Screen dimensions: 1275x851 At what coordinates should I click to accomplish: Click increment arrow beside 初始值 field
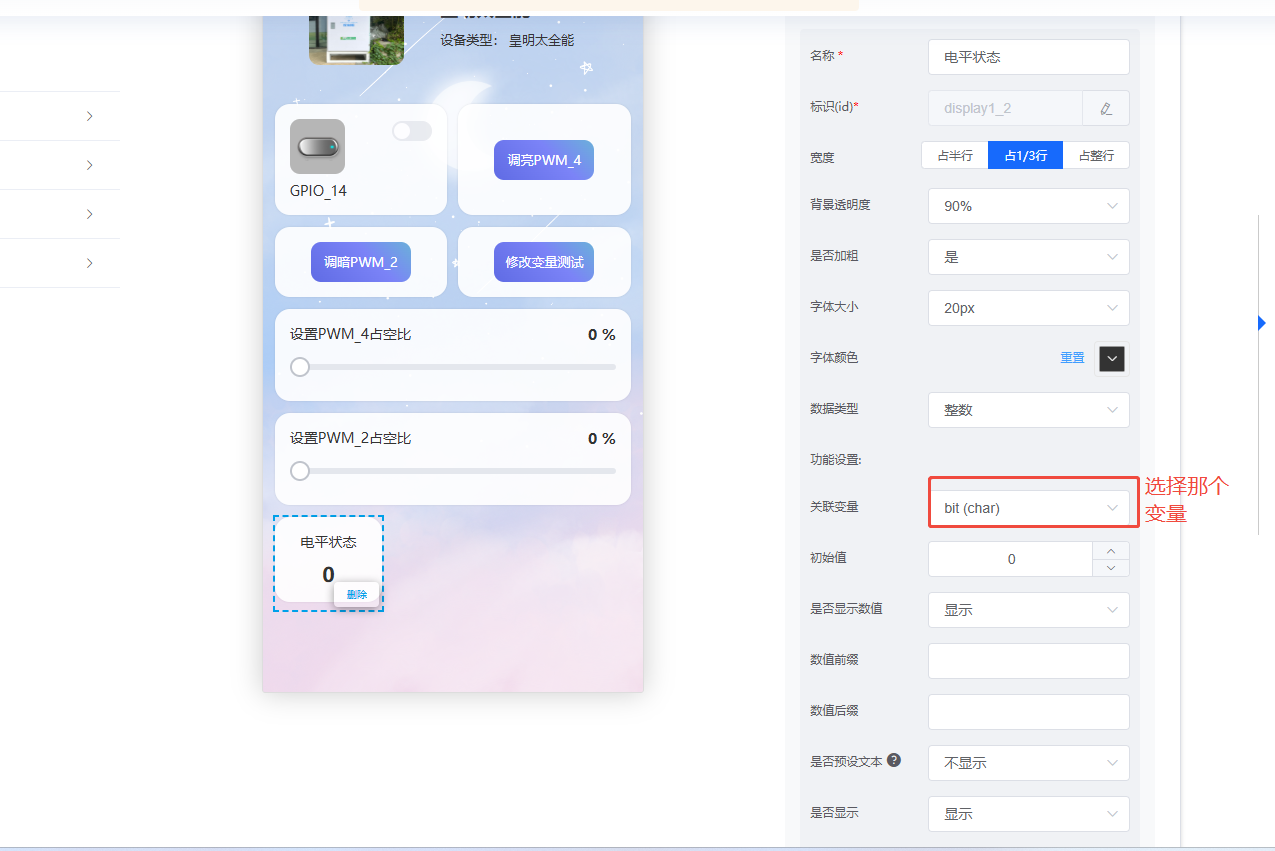pyautogui.click(x=1110, y=552)
